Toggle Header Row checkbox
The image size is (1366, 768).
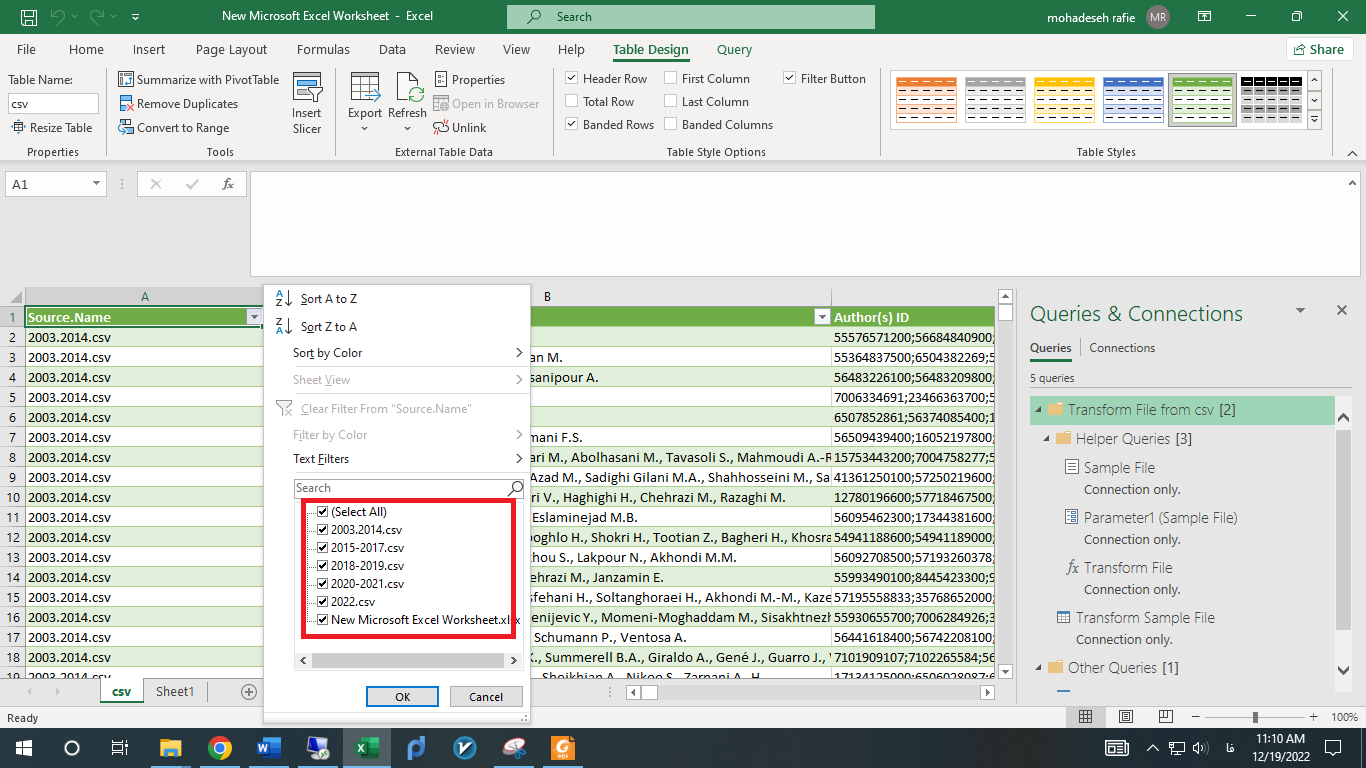[572, 78]
